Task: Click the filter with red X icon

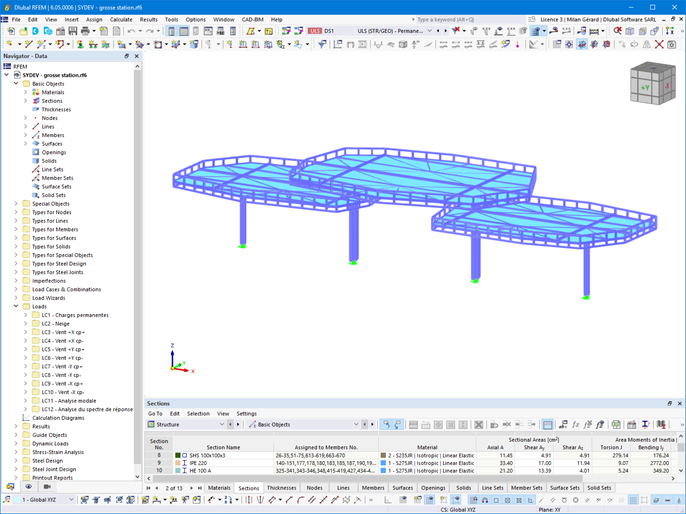Action: [456, 31]
